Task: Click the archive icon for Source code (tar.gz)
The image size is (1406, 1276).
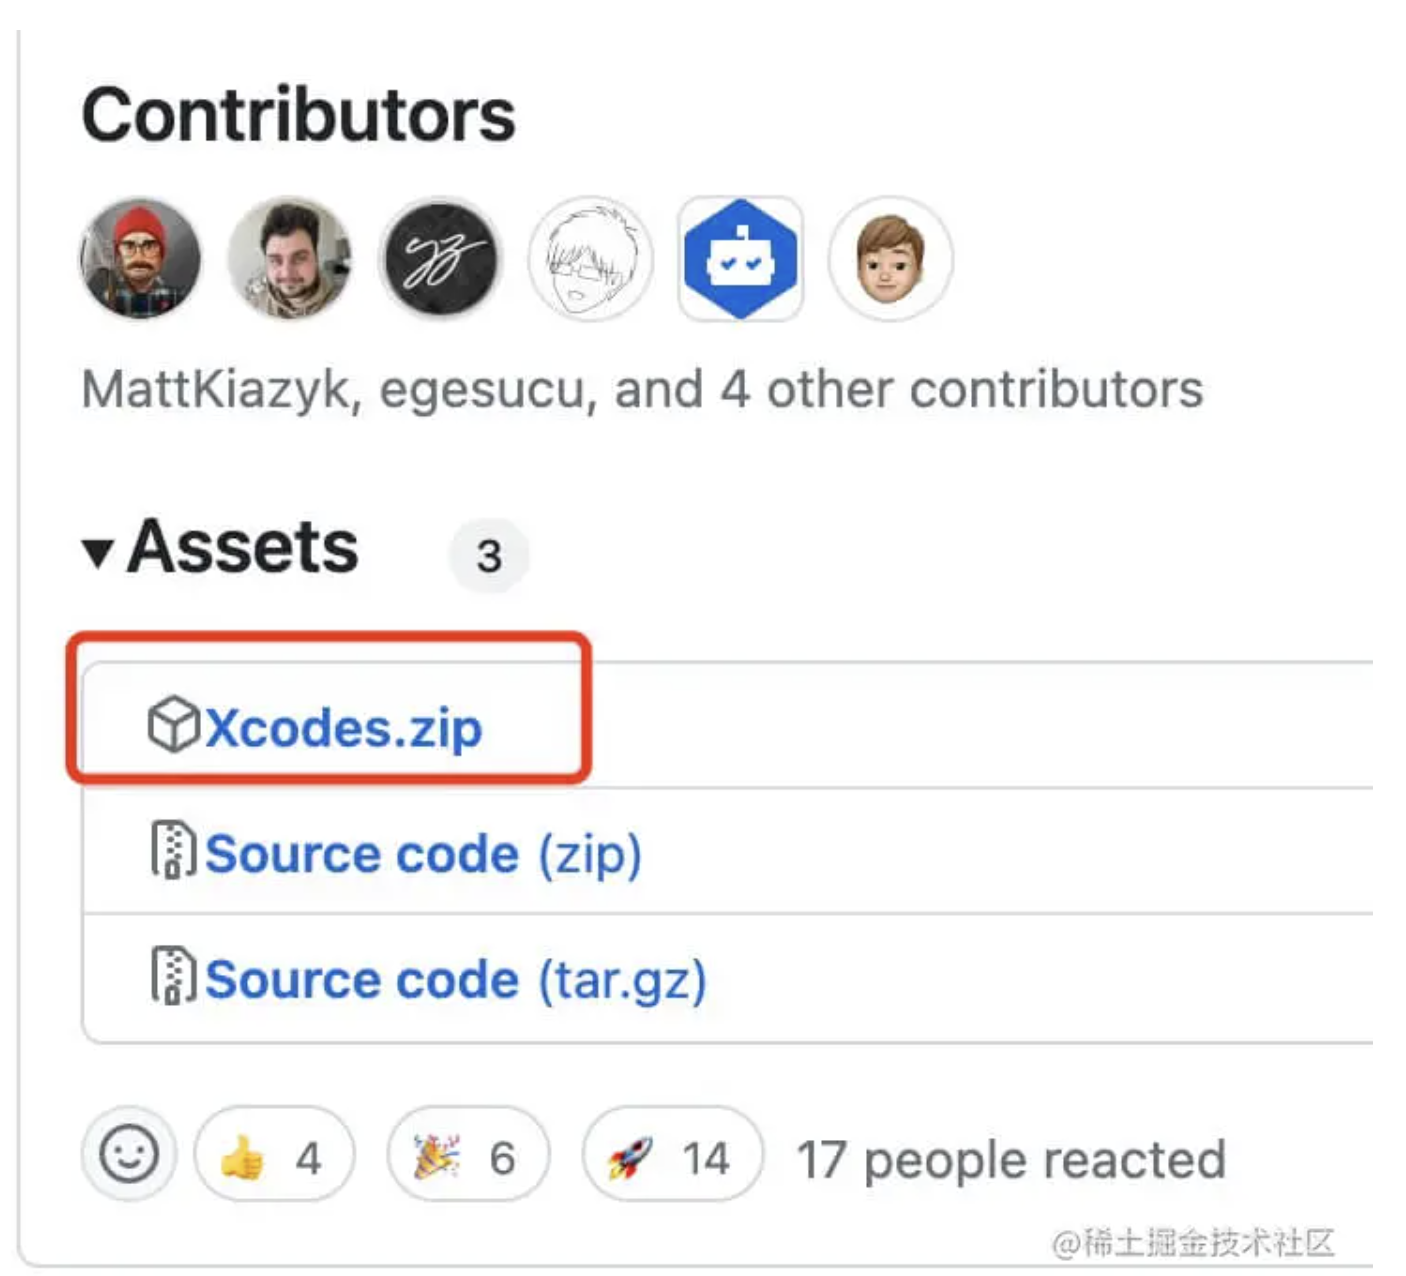Action: [173, 975]
